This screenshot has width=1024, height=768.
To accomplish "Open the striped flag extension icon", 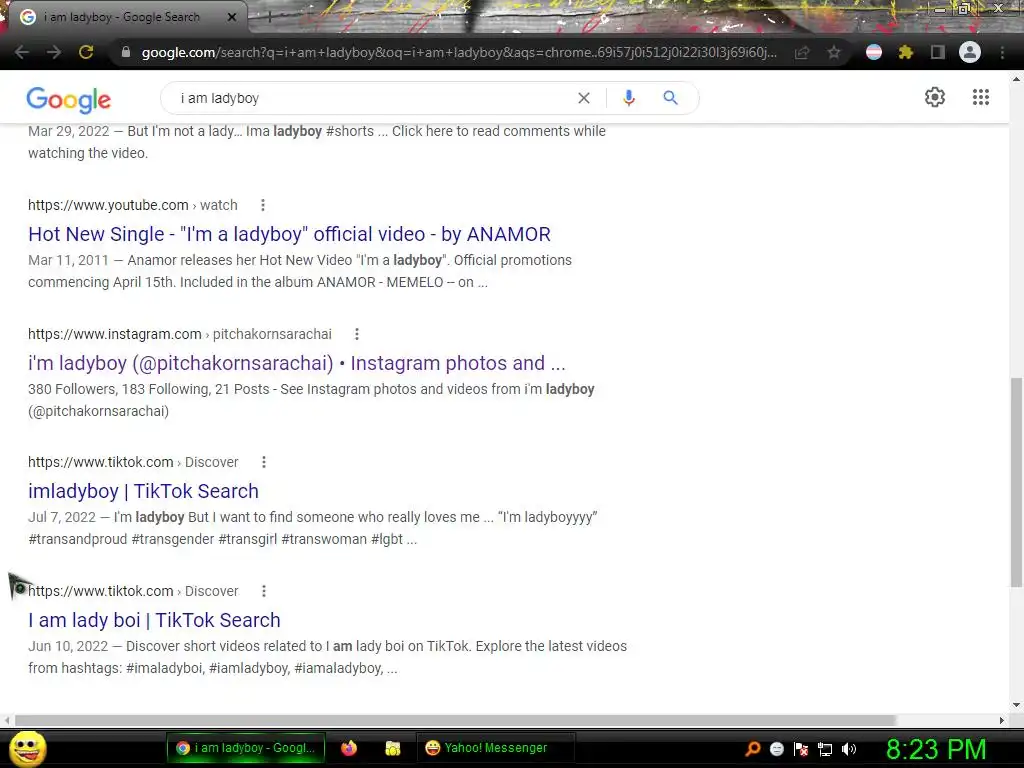I will pyautogui.click(x=874, y=52).
